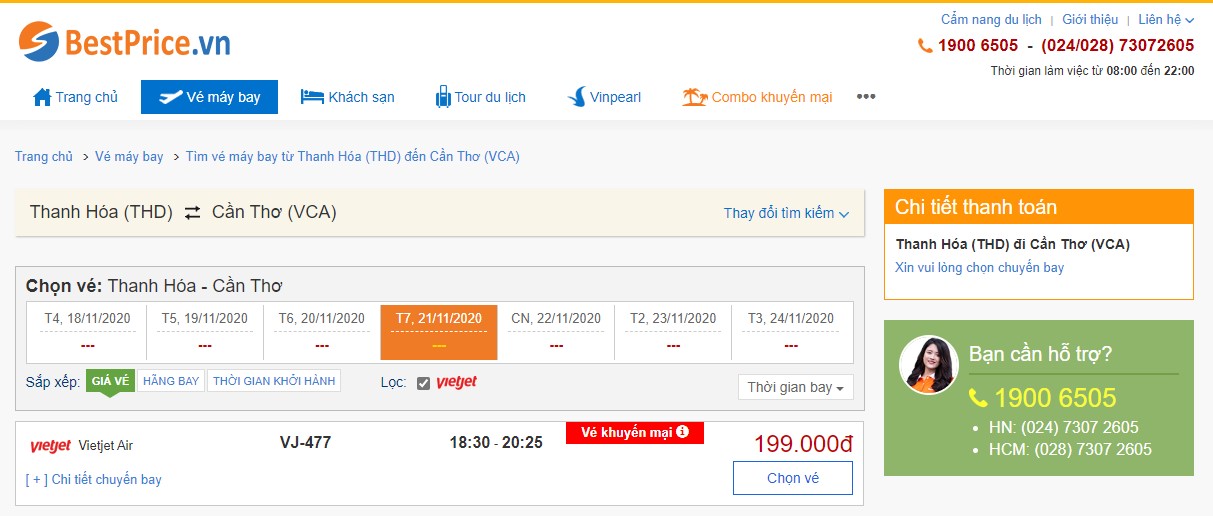This screenshot has width=1213, height=516.
Task: Click the HCM: (028) 7307 2605 number
Action: click(1070, 449)
